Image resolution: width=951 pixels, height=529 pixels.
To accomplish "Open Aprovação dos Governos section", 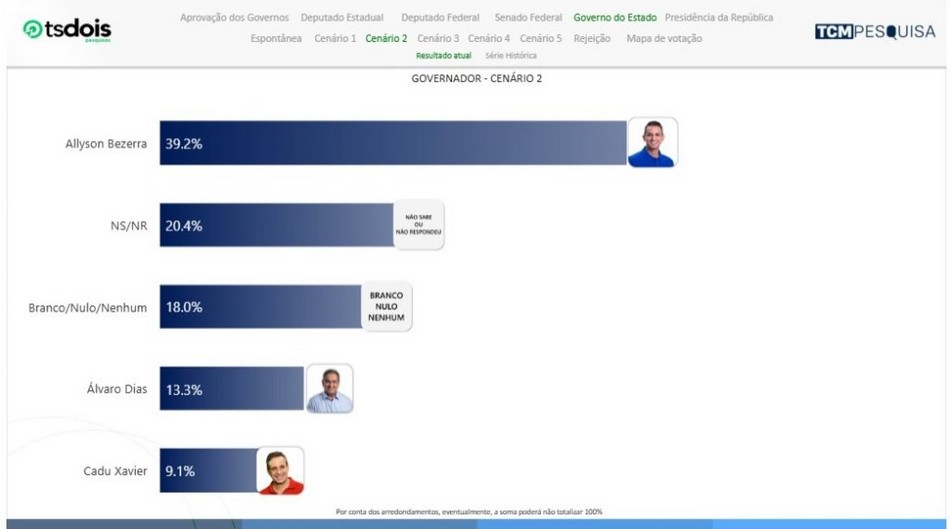I will click(234, 18).
